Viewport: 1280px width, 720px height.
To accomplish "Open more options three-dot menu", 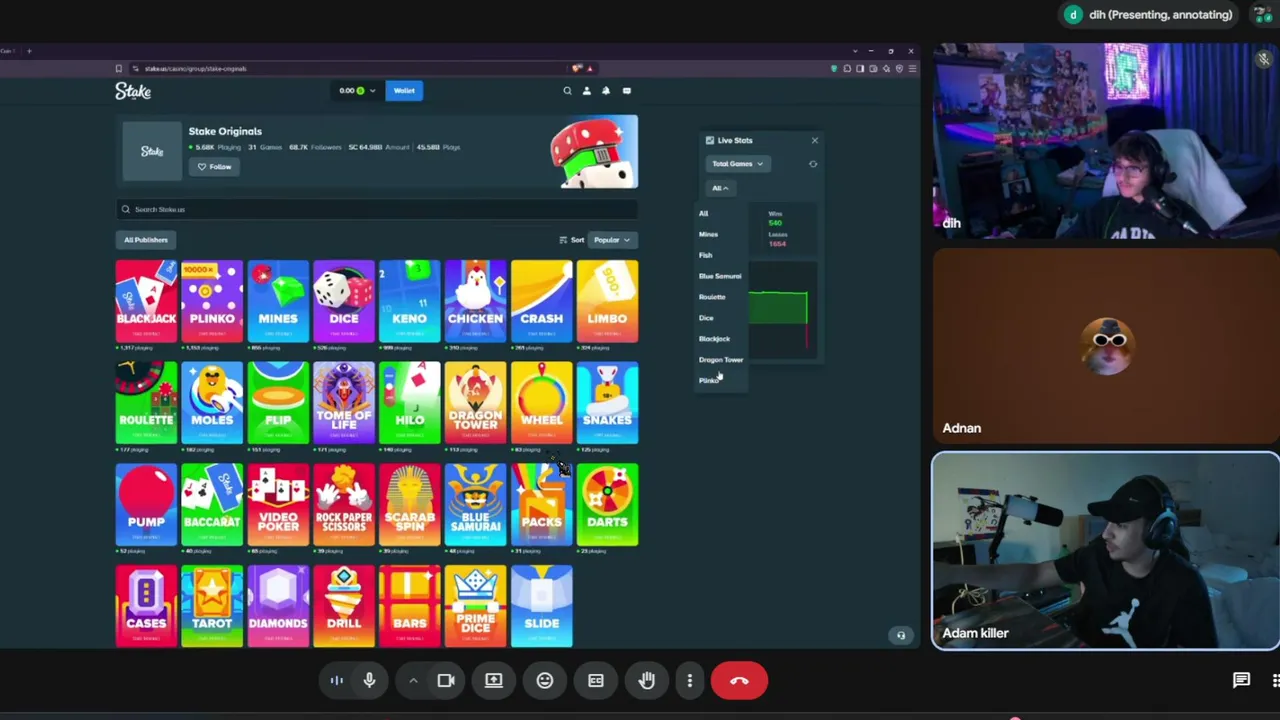I will pos(690,681).
